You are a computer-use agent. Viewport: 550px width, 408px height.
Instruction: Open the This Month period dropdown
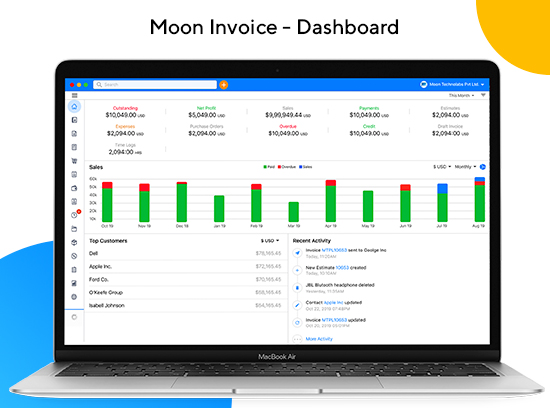pos(461,95)
